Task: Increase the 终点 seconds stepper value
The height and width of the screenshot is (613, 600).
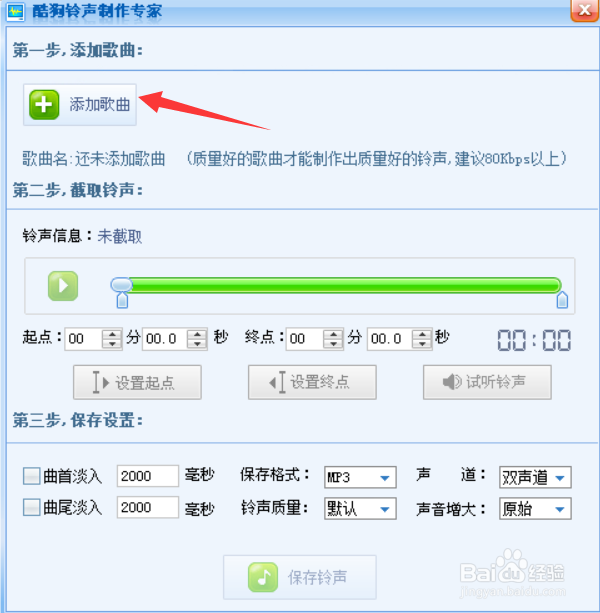Action: (422, 334)
